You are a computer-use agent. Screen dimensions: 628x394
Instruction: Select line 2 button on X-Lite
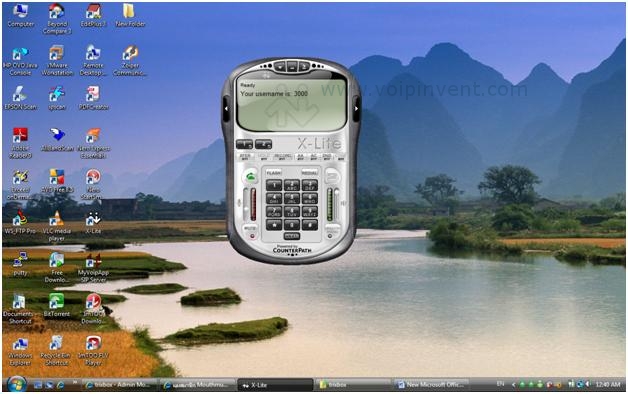pos(263,144)
